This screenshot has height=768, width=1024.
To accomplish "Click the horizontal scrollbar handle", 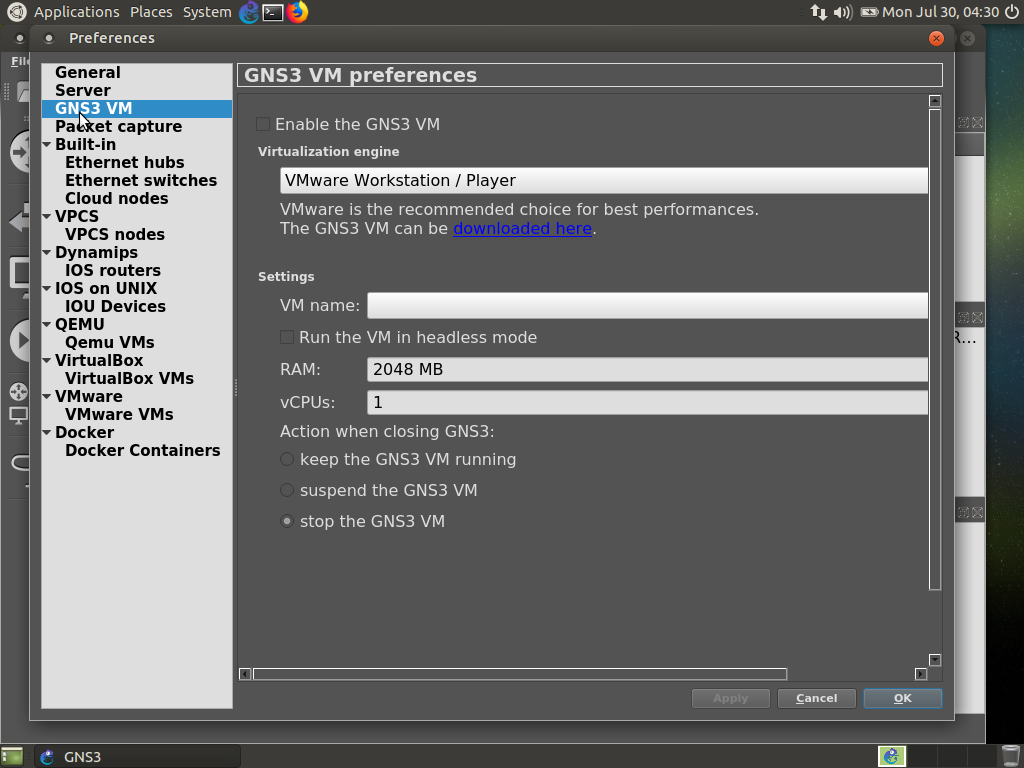I will (520, 674).
